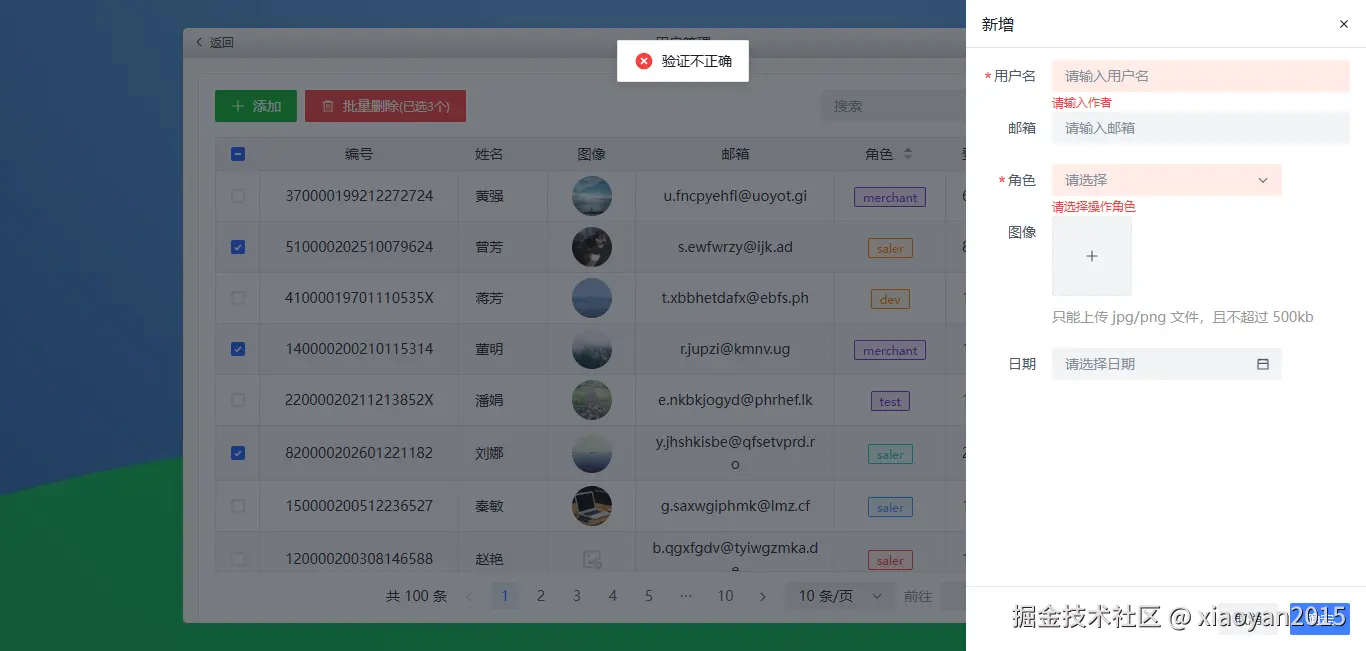Uncheck the checkbox for row 曾芳
The image size is (1366, 651).
(x=238, y=247)
